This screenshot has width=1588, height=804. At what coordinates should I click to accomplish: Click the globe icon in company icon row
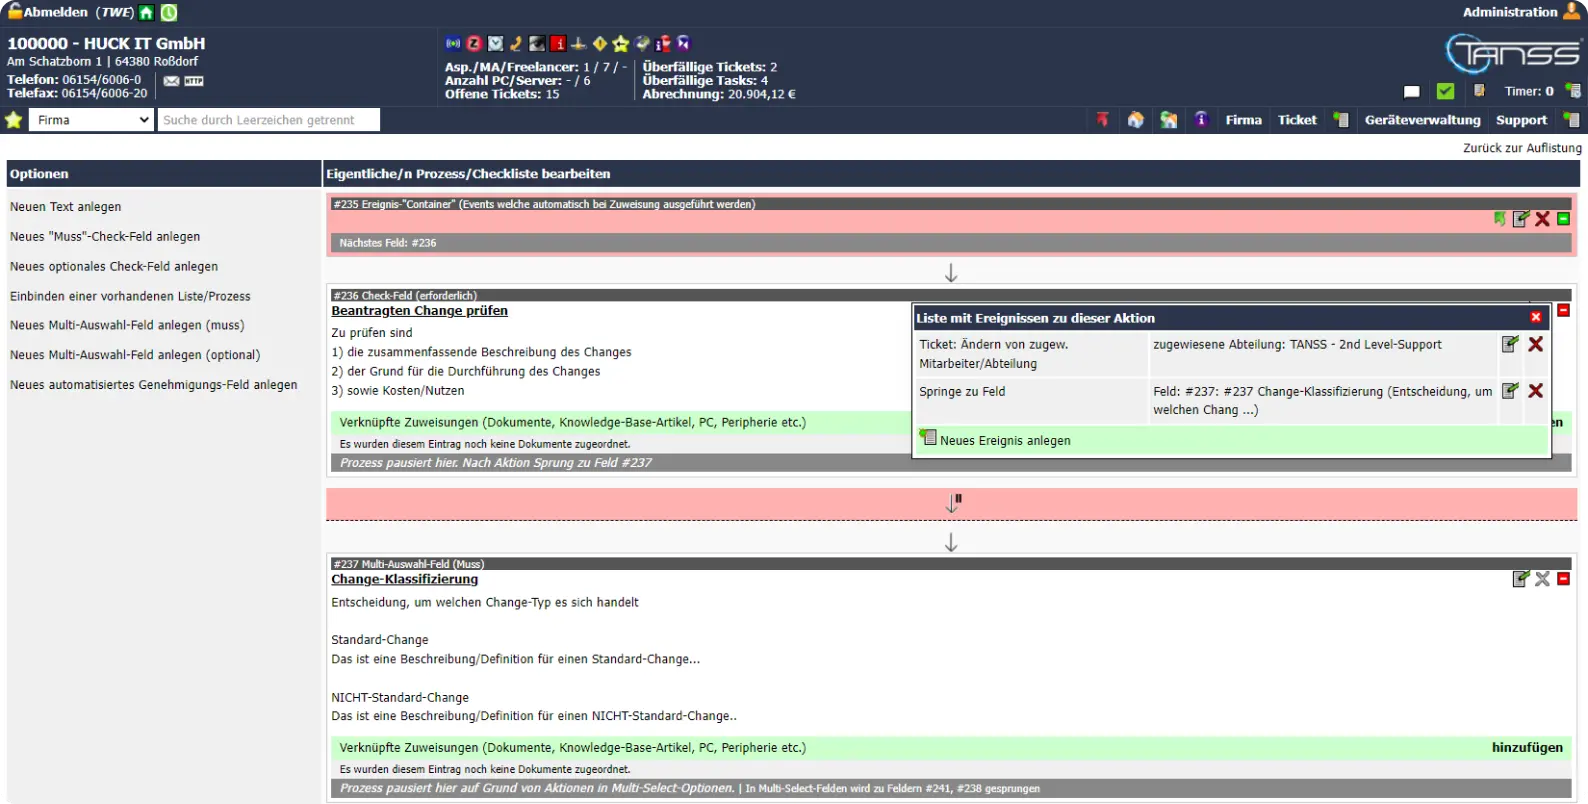(x=642, y=43)
